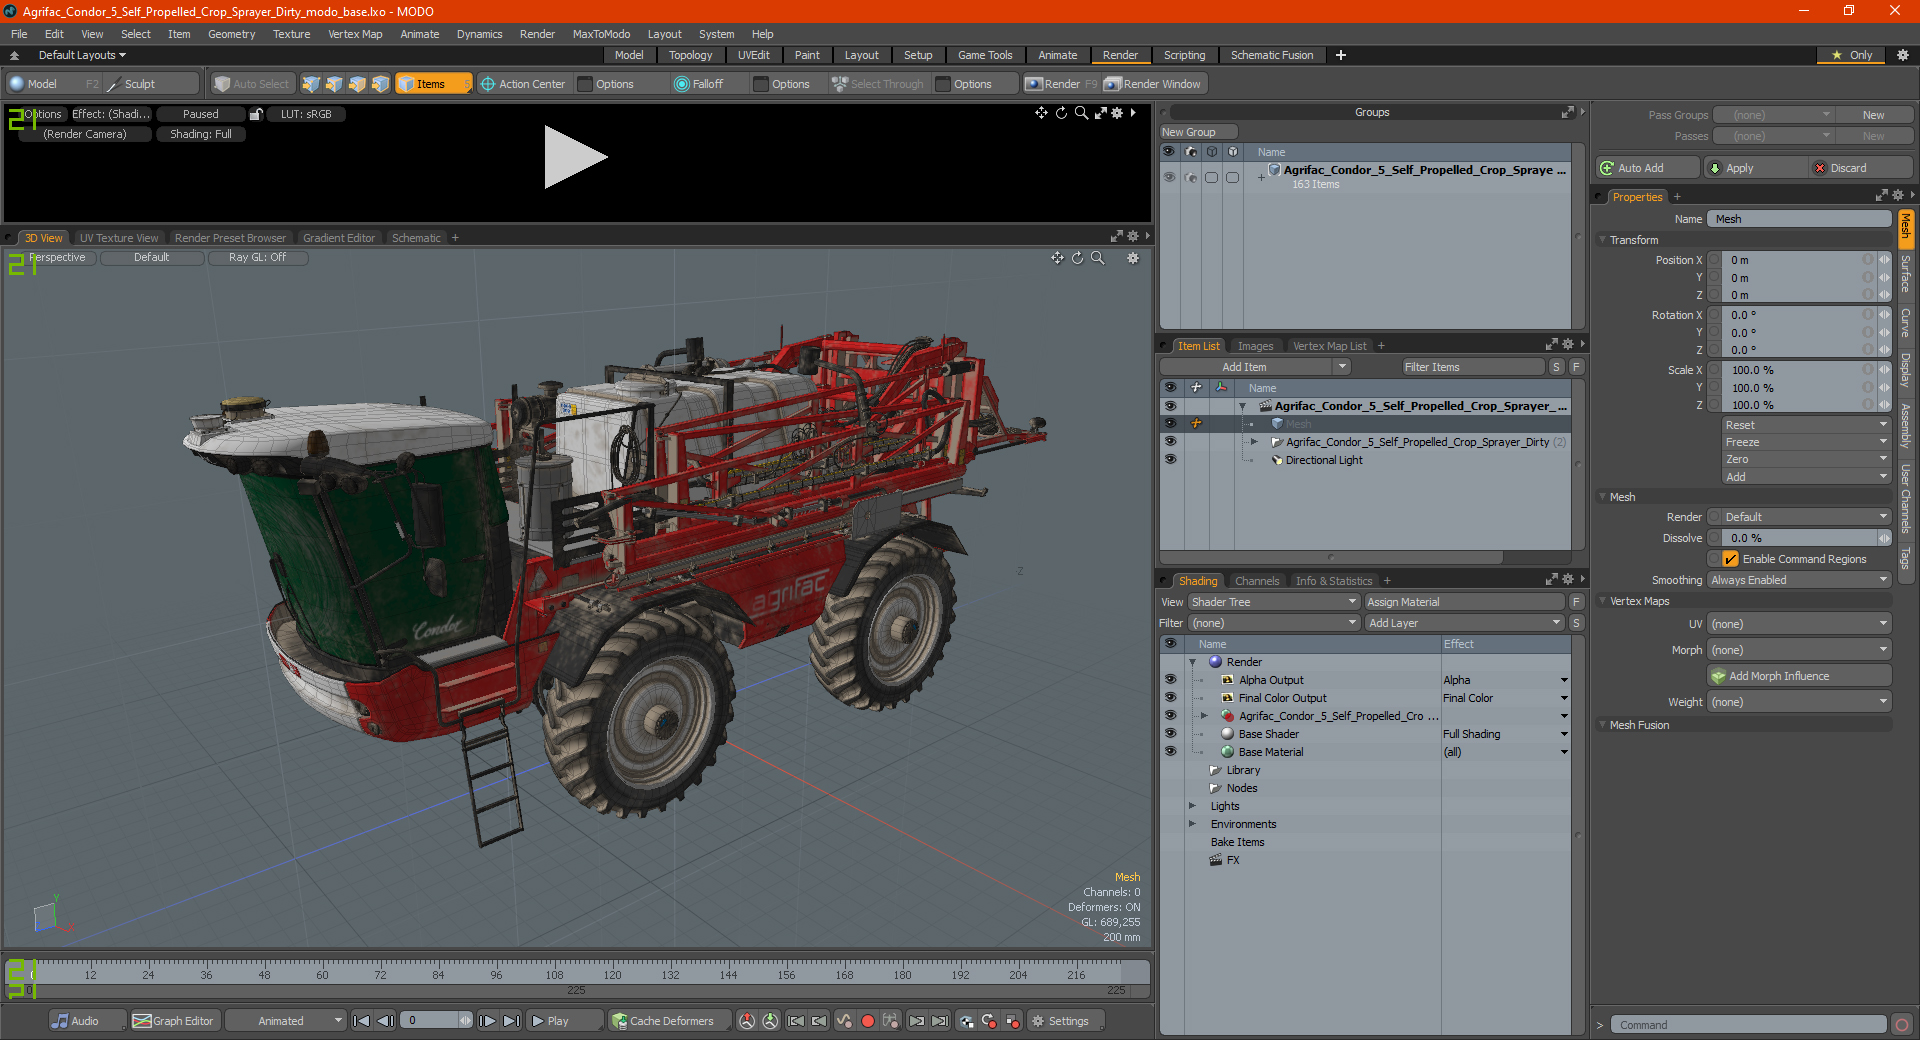Click Add Morph Influence

tap(1799, 676)
